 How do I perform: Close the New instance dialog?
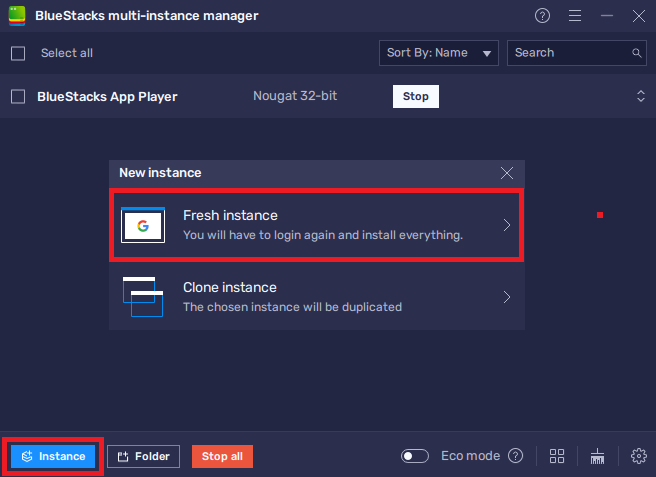[x=507, y=173]
